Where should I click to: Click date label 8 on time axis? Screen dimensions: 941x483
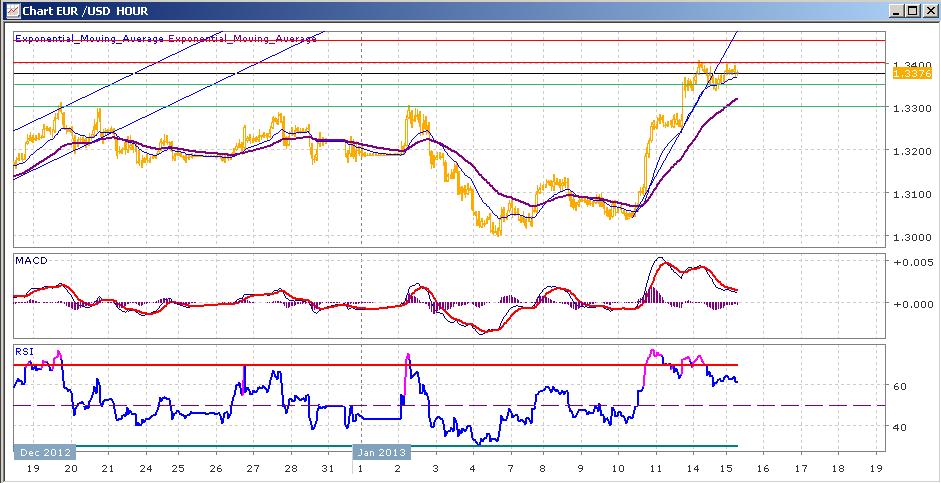pyautogui.click(x=543, y=469)
